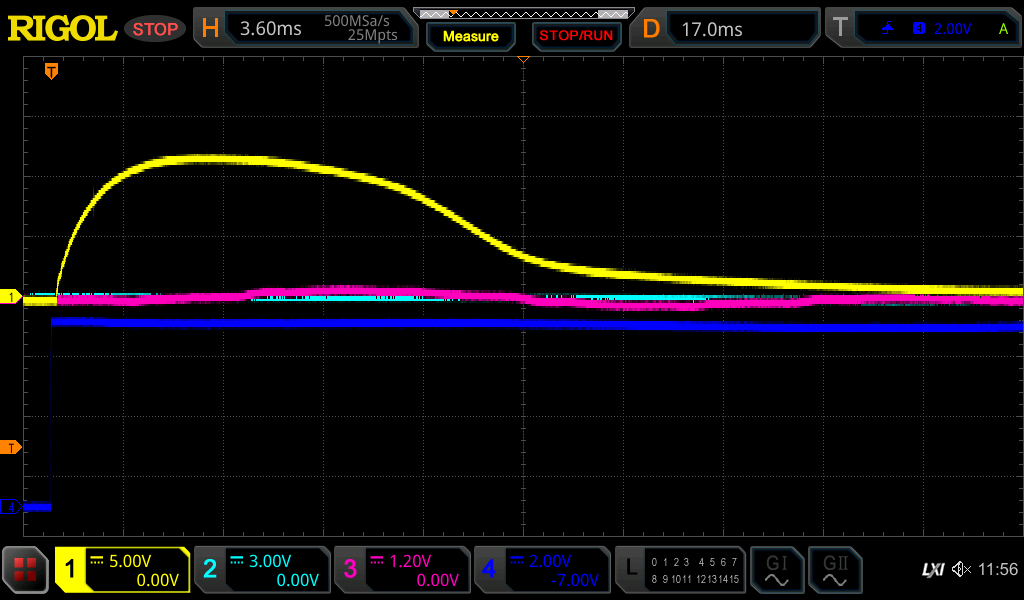1024x600 pixels.
Task: Click the system clock showing 11:56
Action: [x=997, y=570]
